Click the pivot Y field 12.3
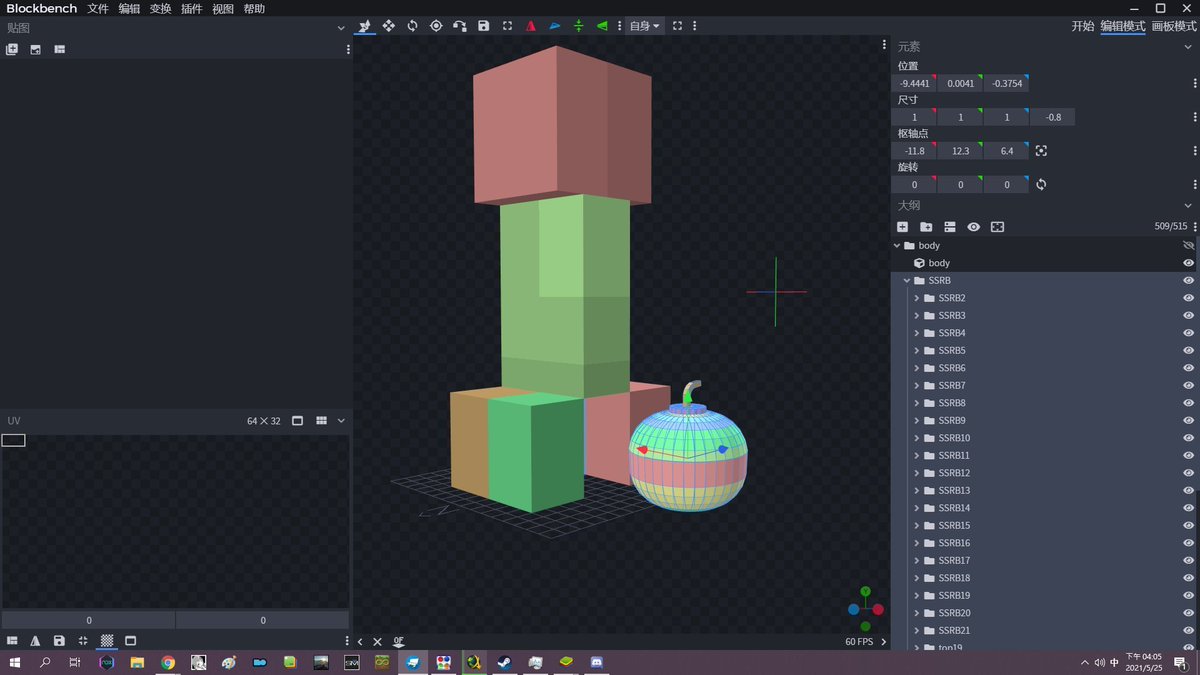Viewport: 1200px width, 675px height. (960, 151)
